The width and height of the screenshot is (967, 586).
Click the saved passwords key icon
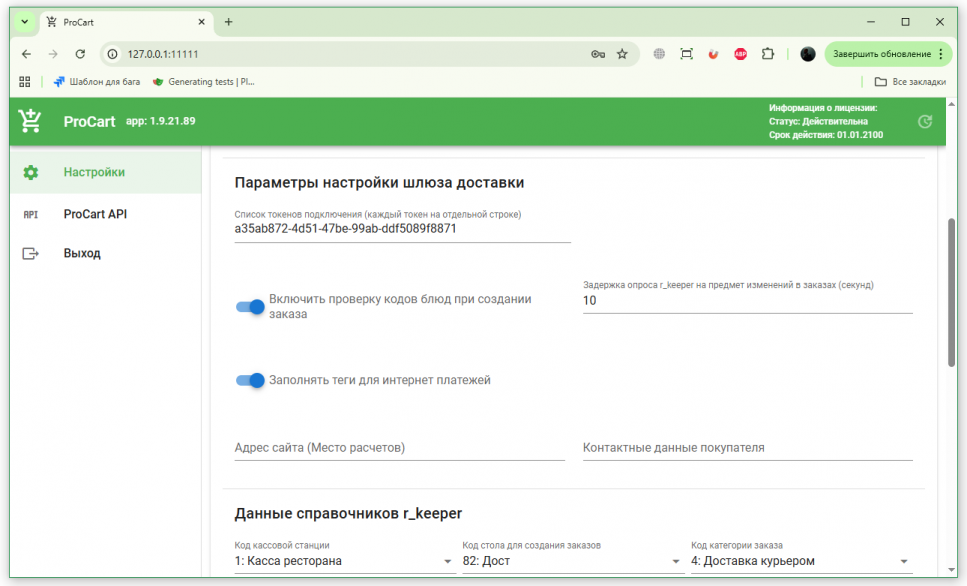point(598,54)
